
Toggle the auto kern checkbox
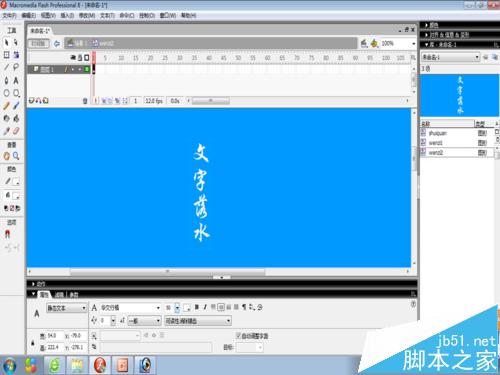(x=238, y=335)
